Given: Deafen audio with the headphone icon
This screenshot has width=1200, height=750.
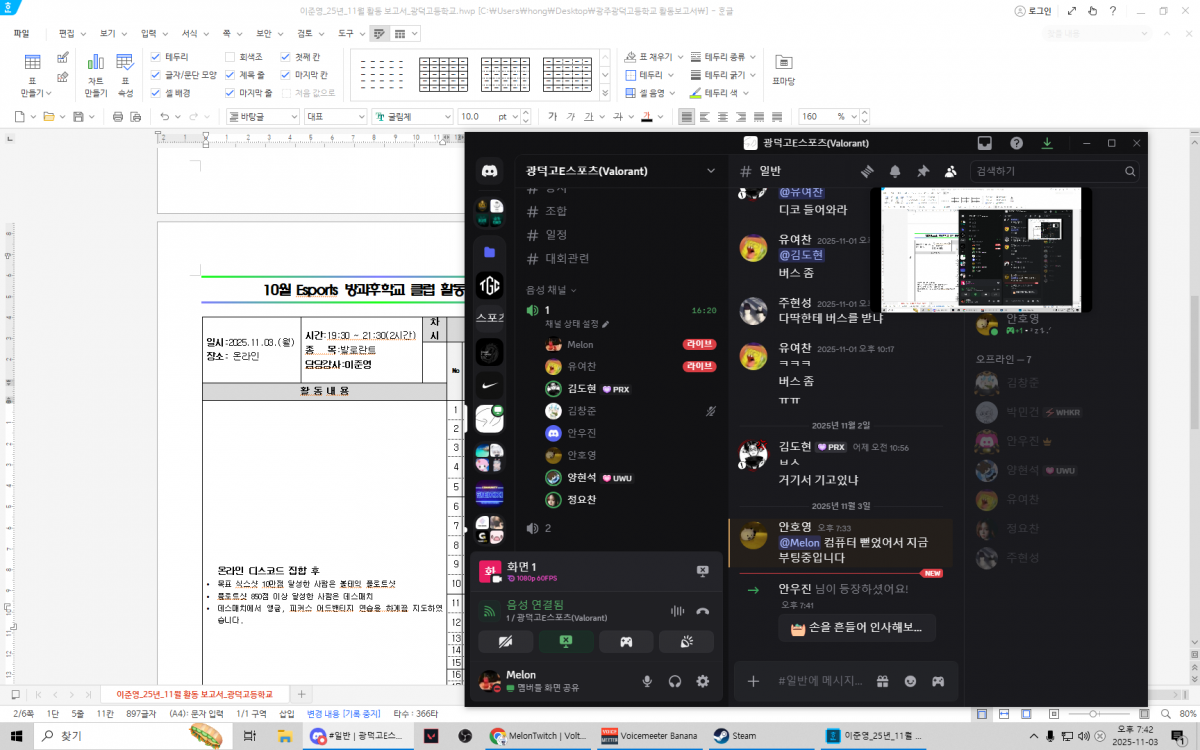Looking at the screenshot, I should [x=675, y=682].
